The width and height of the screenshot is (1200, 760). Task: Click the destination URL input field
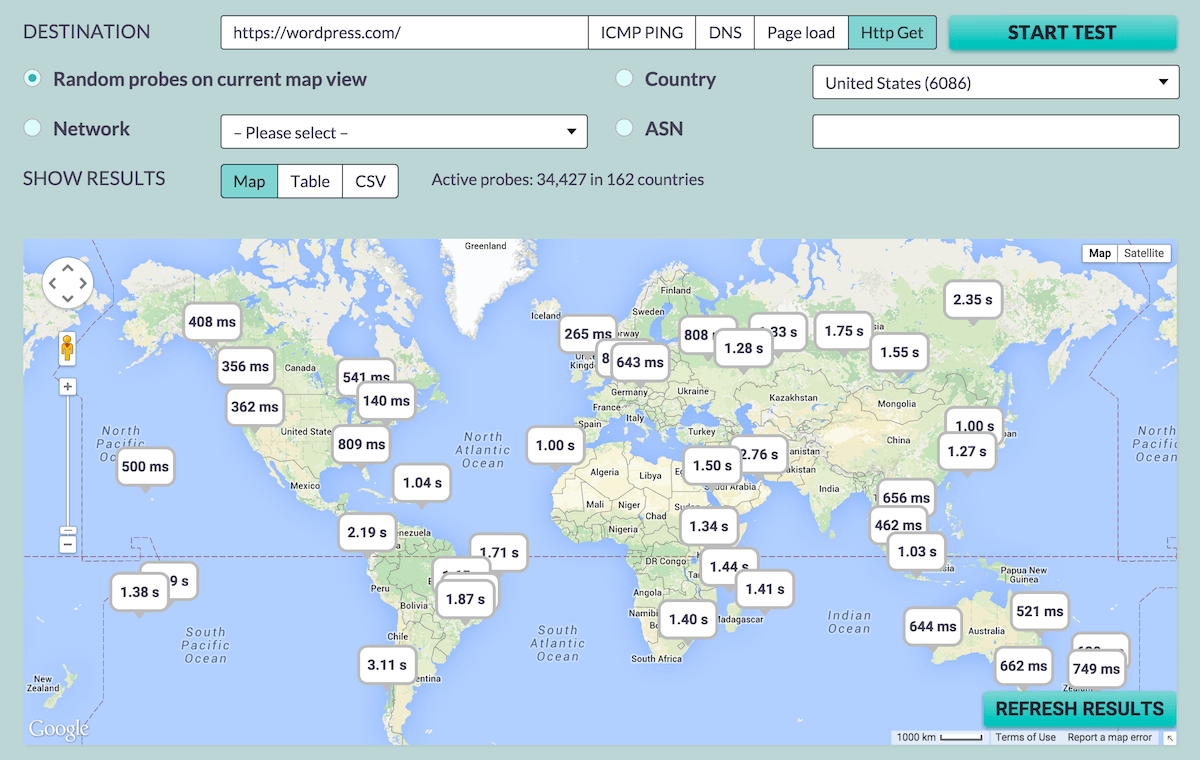coord(404,33)
